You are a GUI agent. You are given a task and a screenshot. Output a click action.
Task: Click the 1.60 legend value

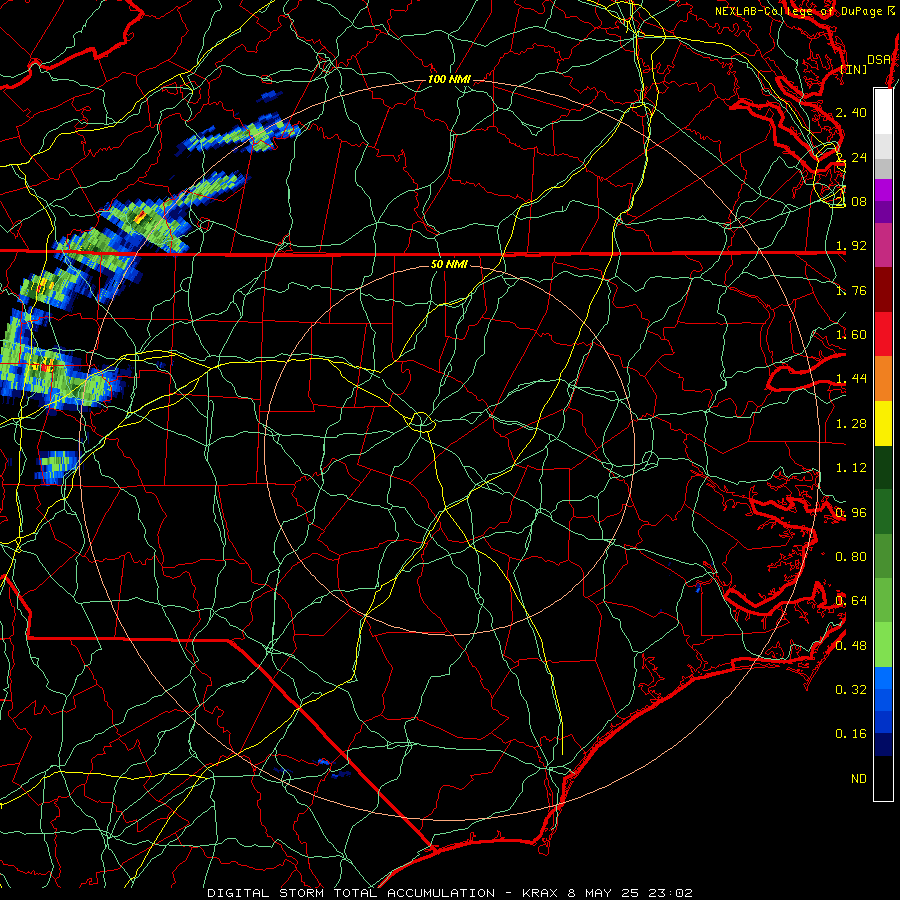[x=851, y=335]
